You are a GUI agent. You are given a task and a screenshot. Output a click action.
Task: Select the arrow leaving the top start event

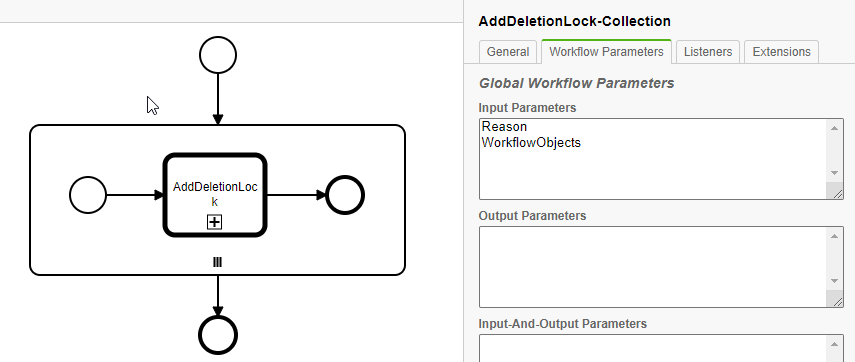pos(218,99)
